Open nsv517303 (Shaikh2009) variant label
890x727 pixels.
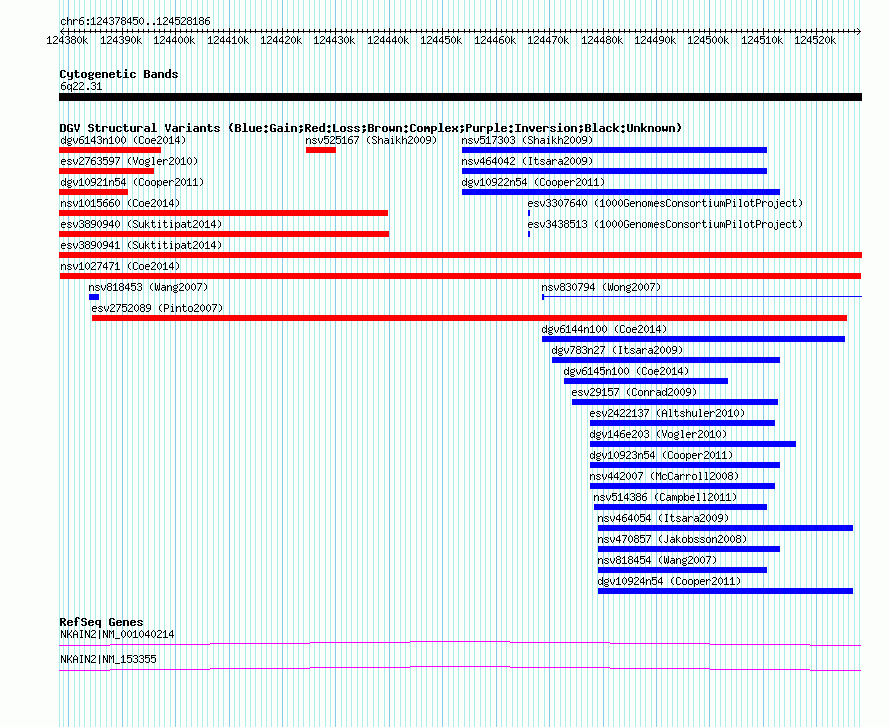pyautogui.click(x=527, y=140)
